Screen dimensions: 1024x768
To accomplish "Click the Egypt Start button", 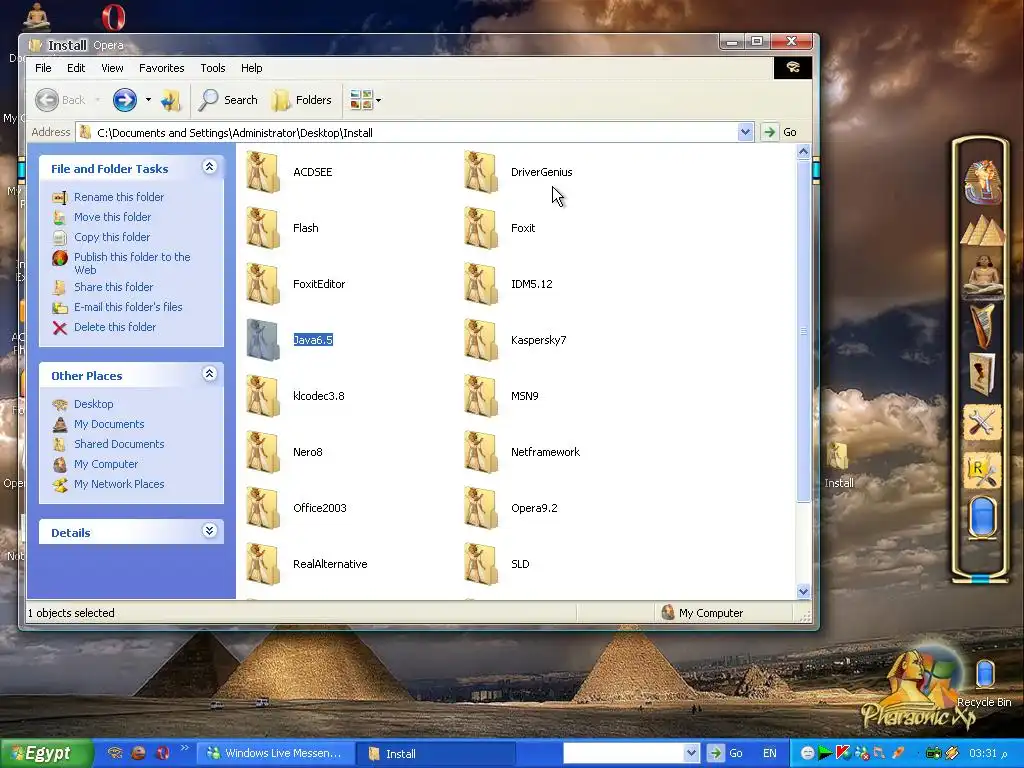I will (x=46, y=753).
